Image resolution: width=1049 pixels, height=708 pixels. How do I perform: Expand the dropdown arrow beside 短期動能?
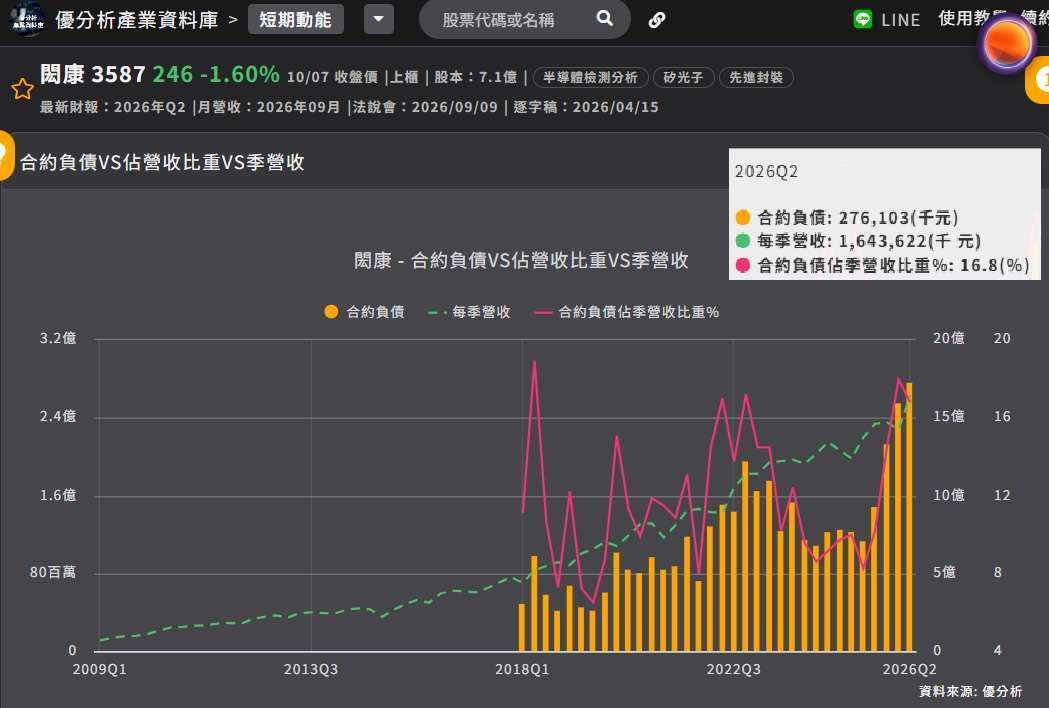[379, 19]
